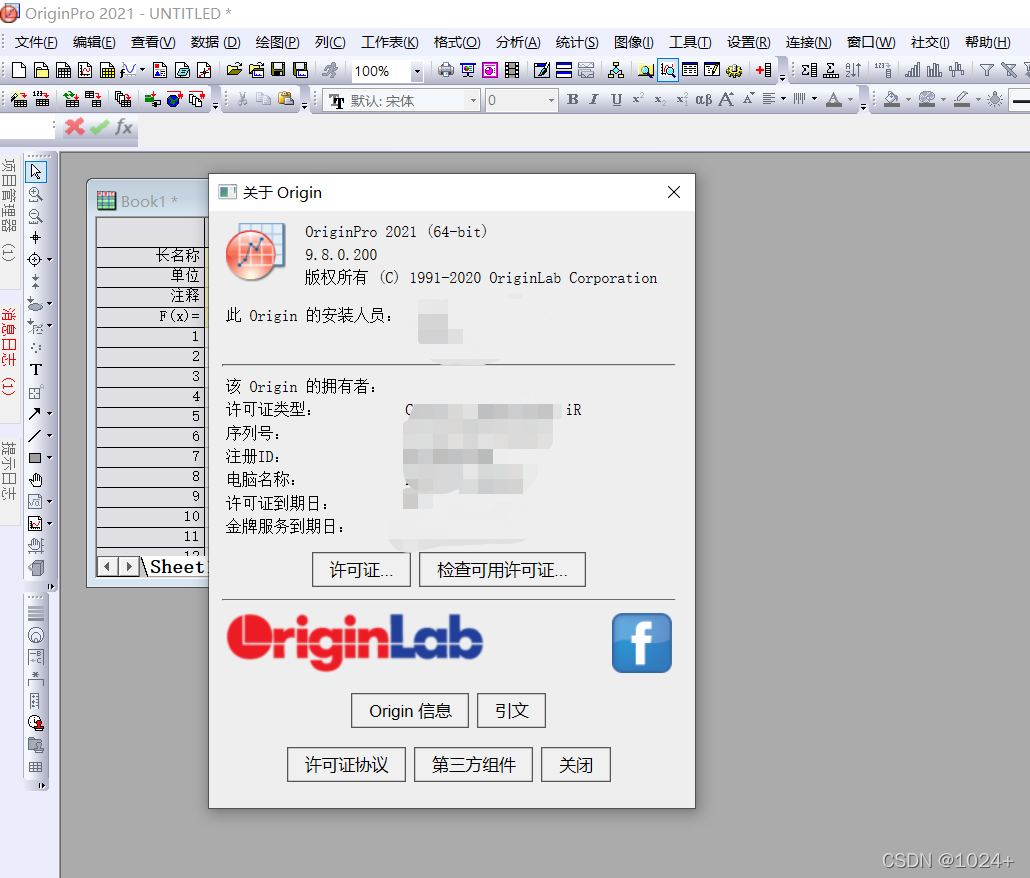Open the 100% zoom level dropdown
This screenshot has width=1030, height=878.
(x=416, y=71)
